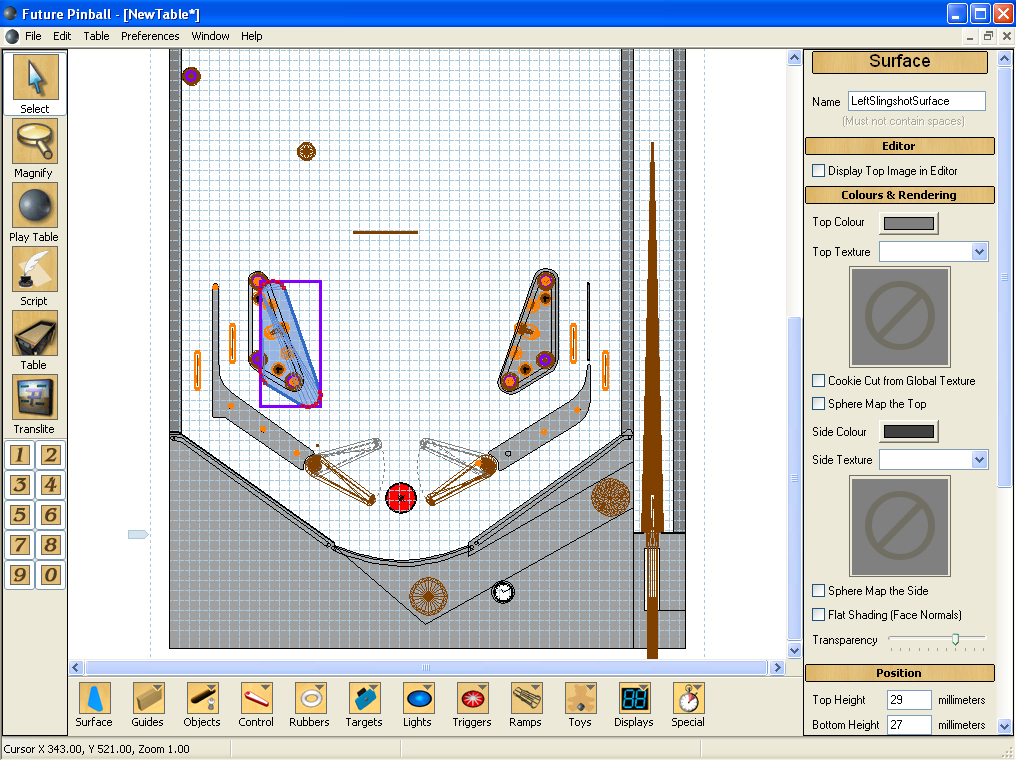Enable Display Top Image in Editor
This screenshot has height=760, width=1016.
pyautogui.click(x=819, y=170)
